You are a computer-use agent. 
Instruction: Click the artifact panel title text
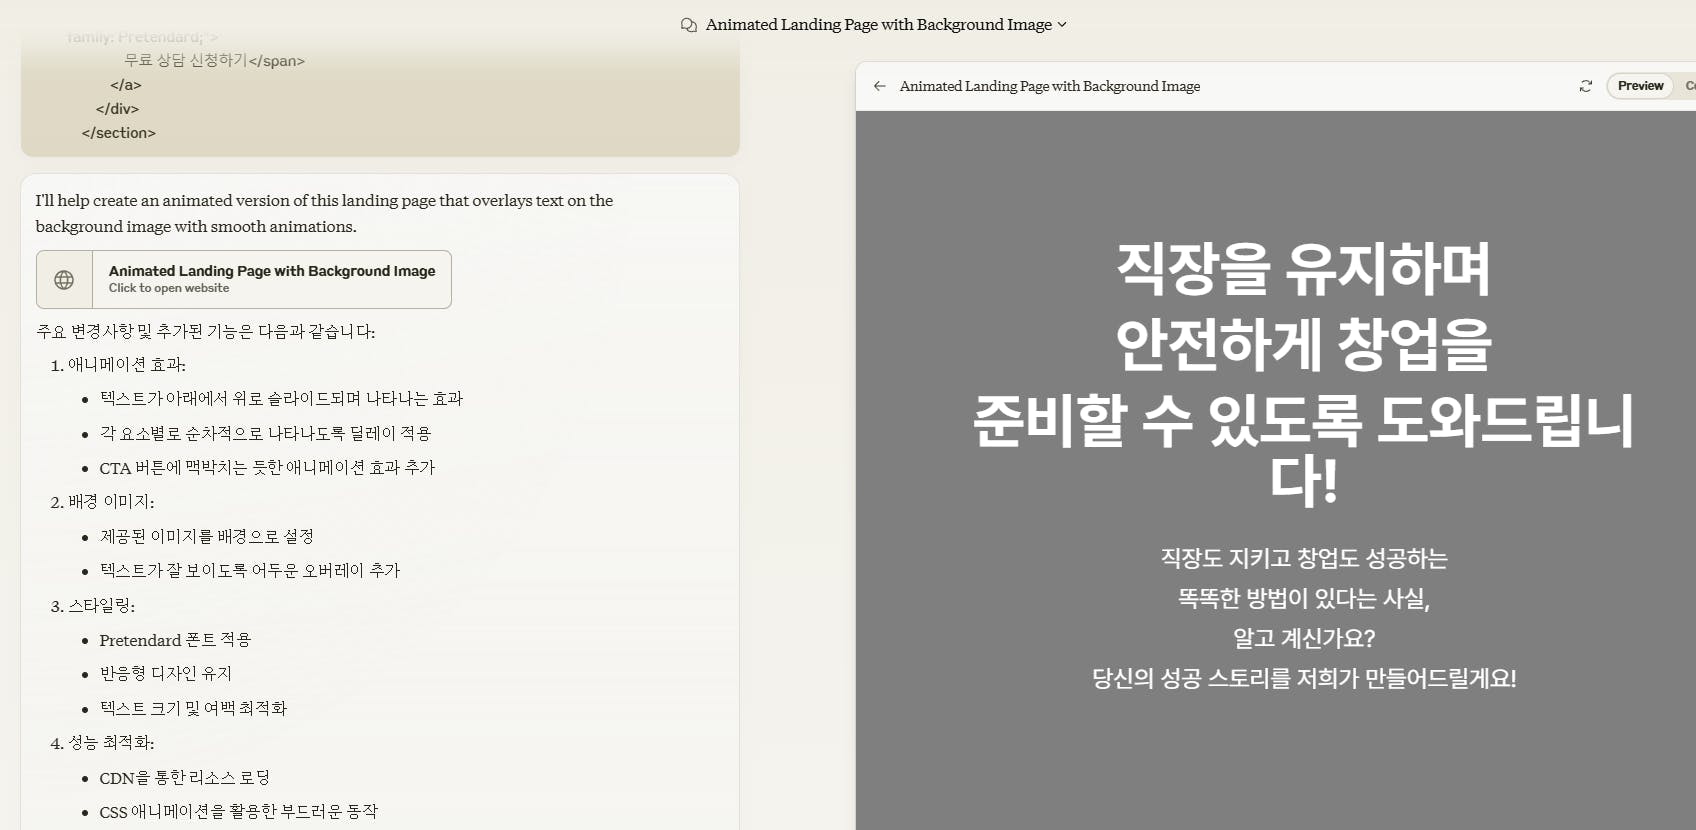click(1050, 86)
